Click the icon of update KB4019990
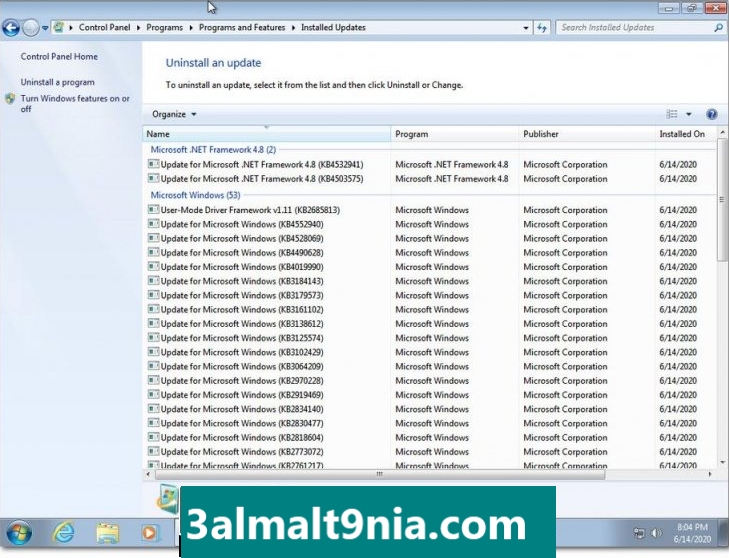The width and height of the screenshot is (729, 558). click(153, 266)
